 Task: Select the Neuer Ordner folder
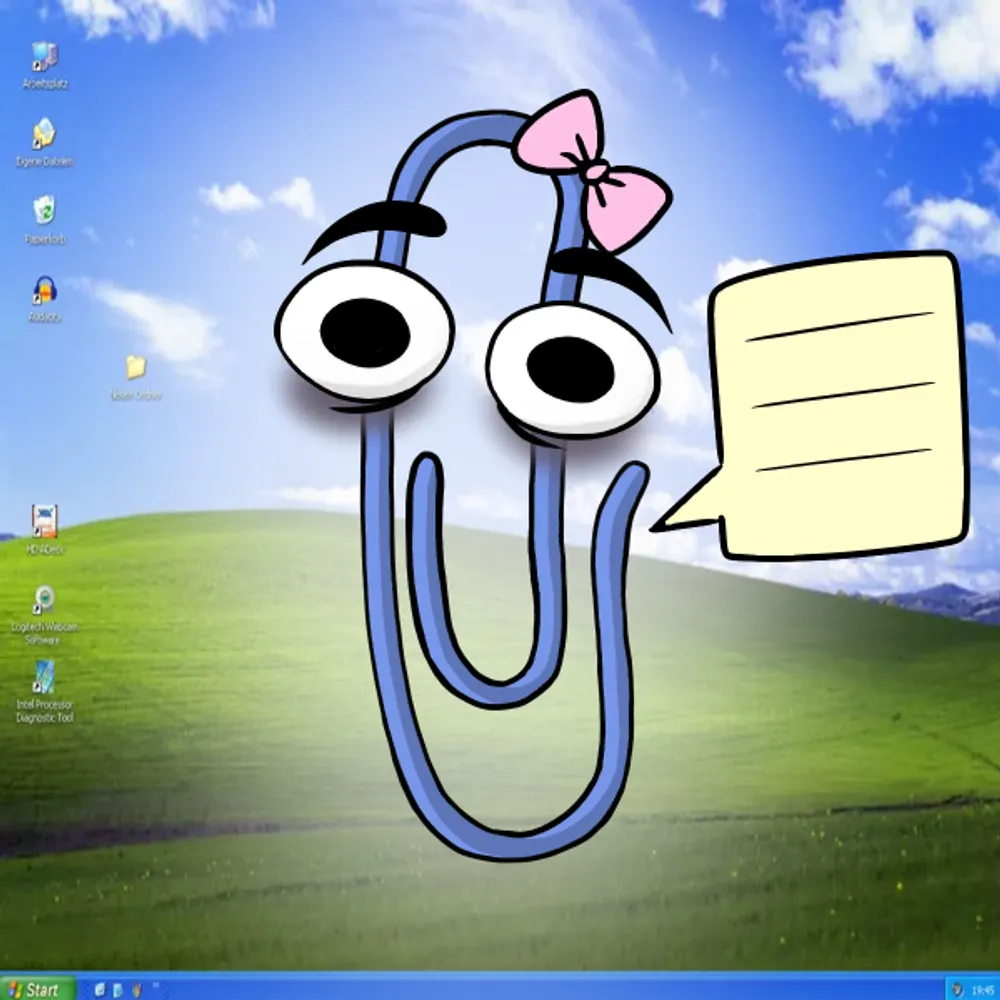pyautogui.click(x=136, y=369)
